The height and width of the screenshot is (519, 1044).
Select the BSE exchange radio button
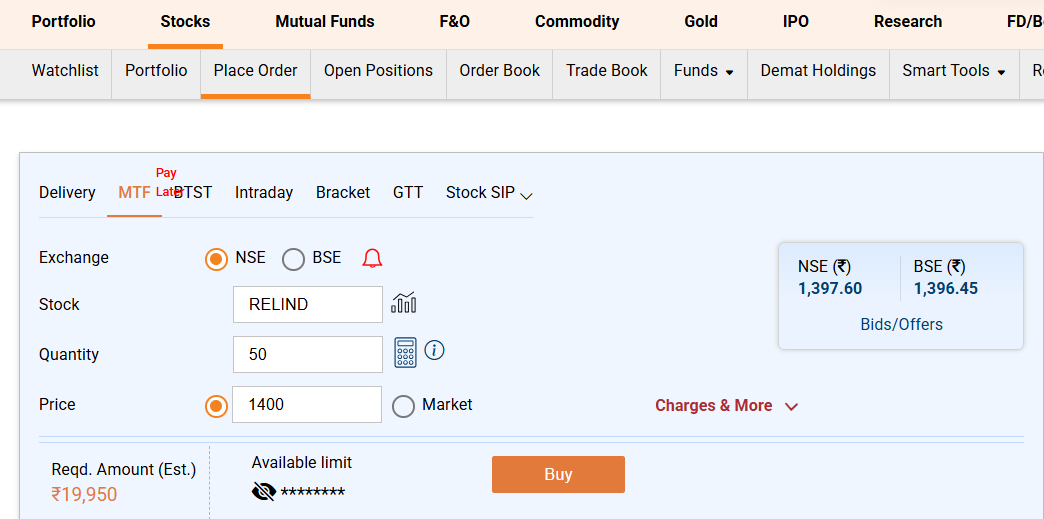coord(293,259)
